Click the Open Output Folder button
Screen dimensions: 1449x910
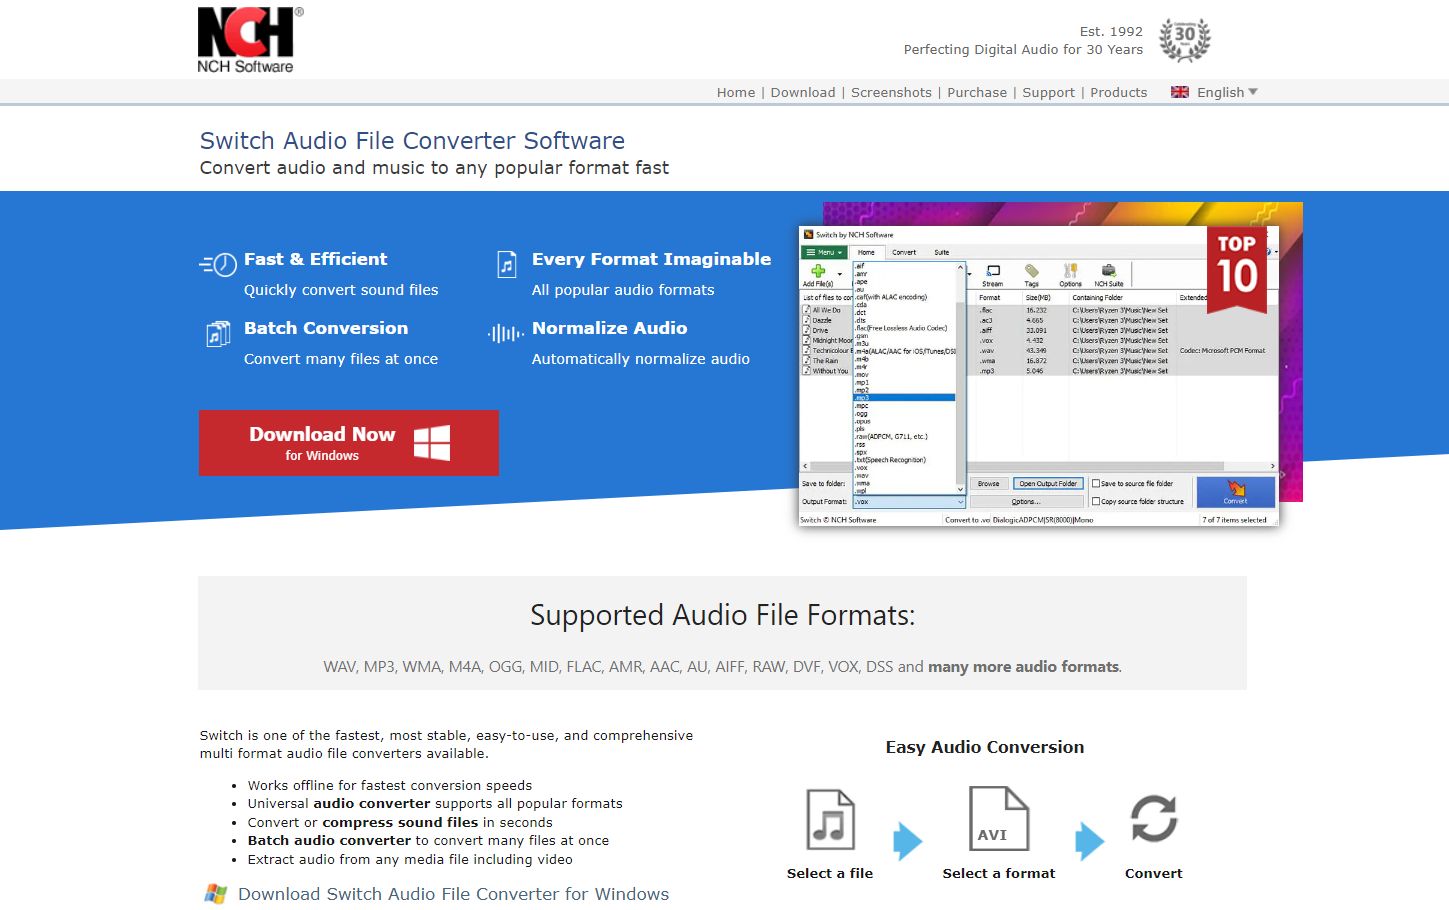[x=1048, y=483]
